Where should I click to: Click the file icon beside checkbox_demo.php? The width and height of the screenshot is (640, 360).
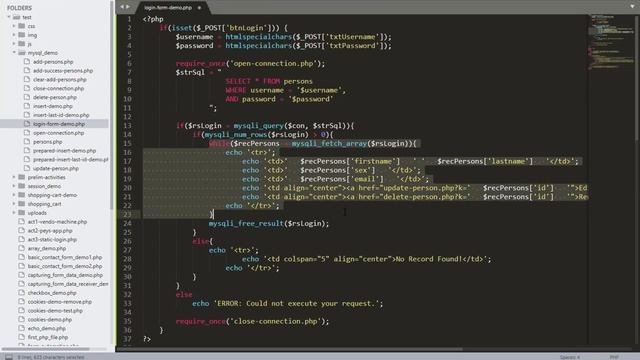point(22,293)
